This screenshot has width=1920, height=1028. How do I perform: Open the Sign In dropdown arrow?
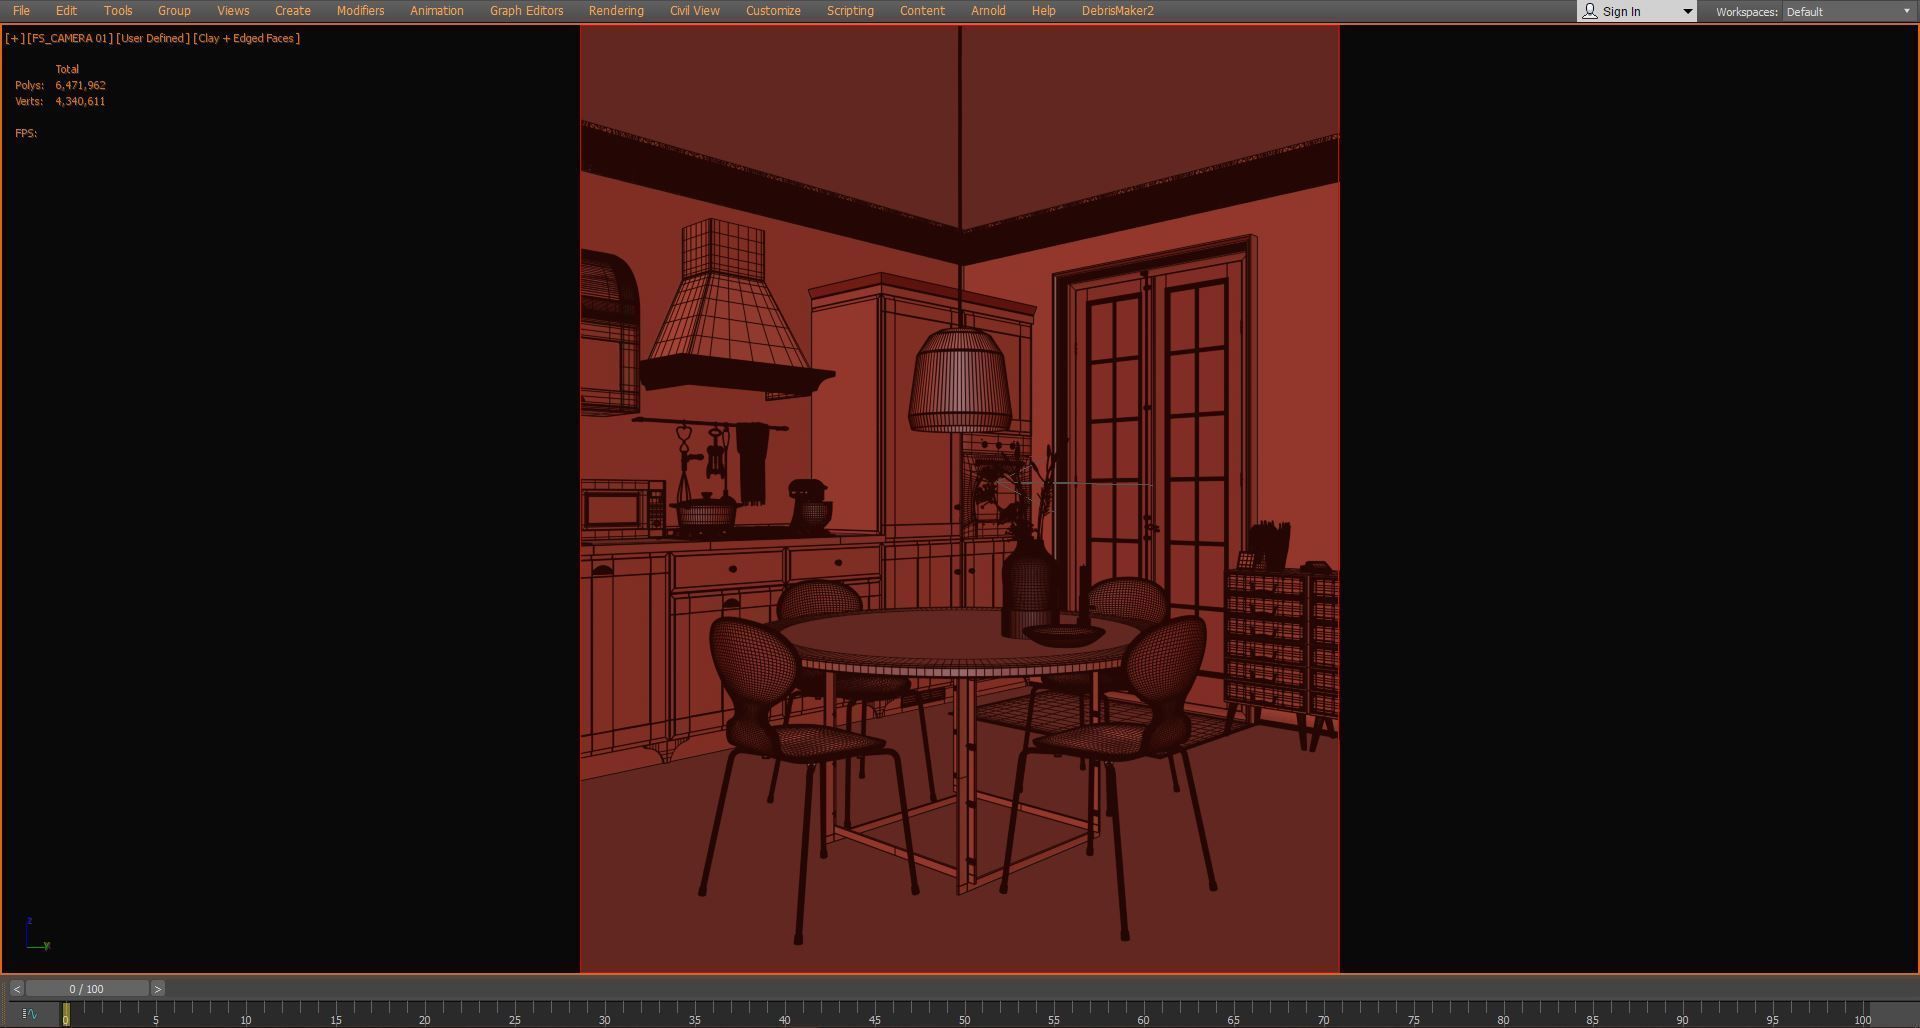coord(1687,12)
